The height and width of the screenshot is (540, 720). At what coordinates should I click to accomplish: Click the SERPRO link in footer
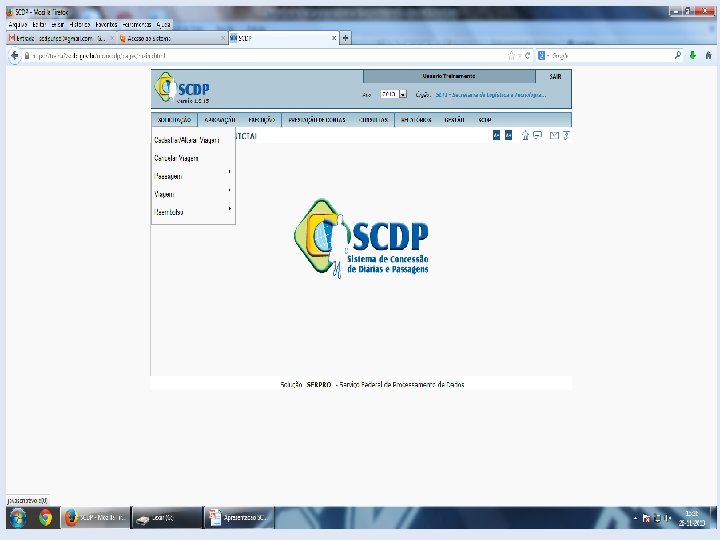click(x=319, y=385)
